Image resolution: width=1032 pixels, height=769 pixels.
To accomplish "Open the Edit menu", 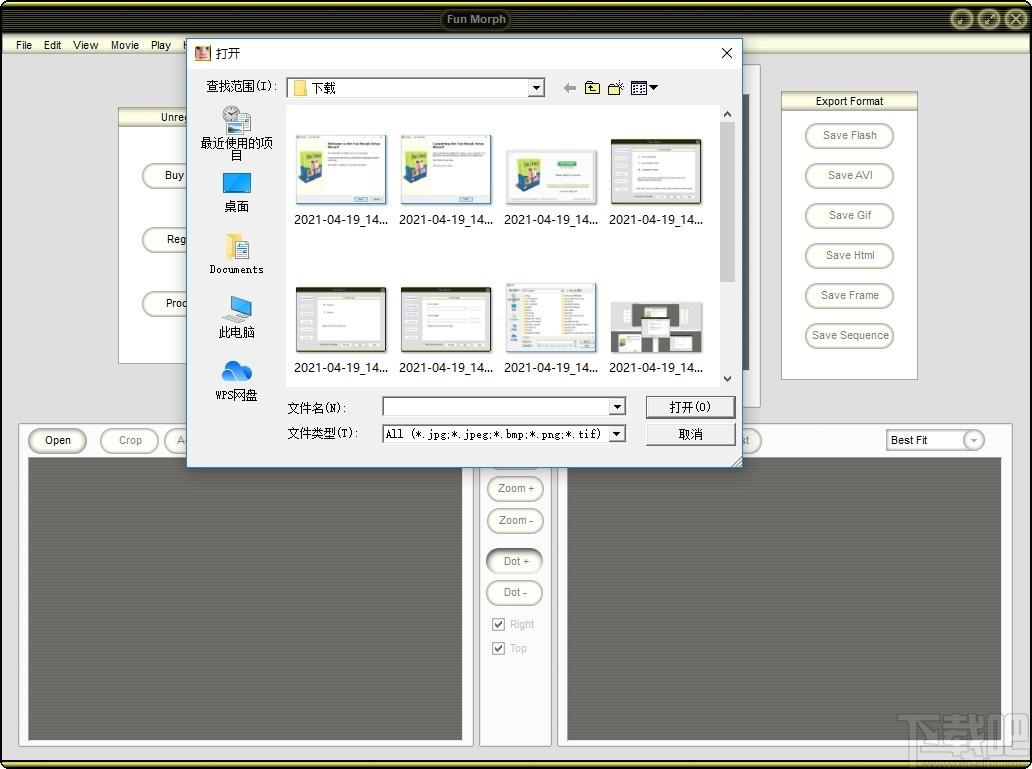I will click(53, 45).
